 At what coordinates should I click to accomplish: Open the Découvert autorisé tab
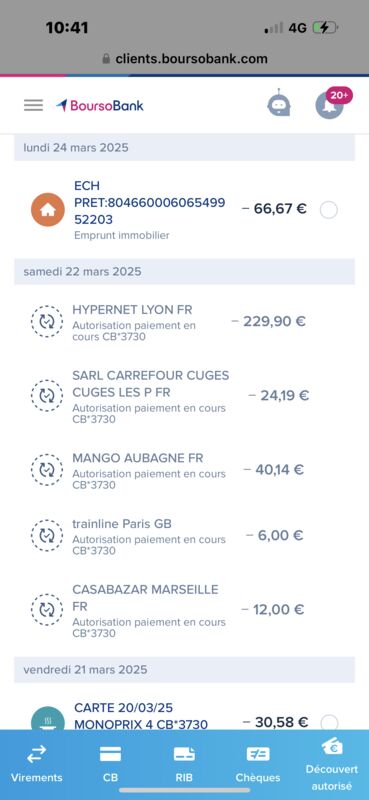[332, 764]
